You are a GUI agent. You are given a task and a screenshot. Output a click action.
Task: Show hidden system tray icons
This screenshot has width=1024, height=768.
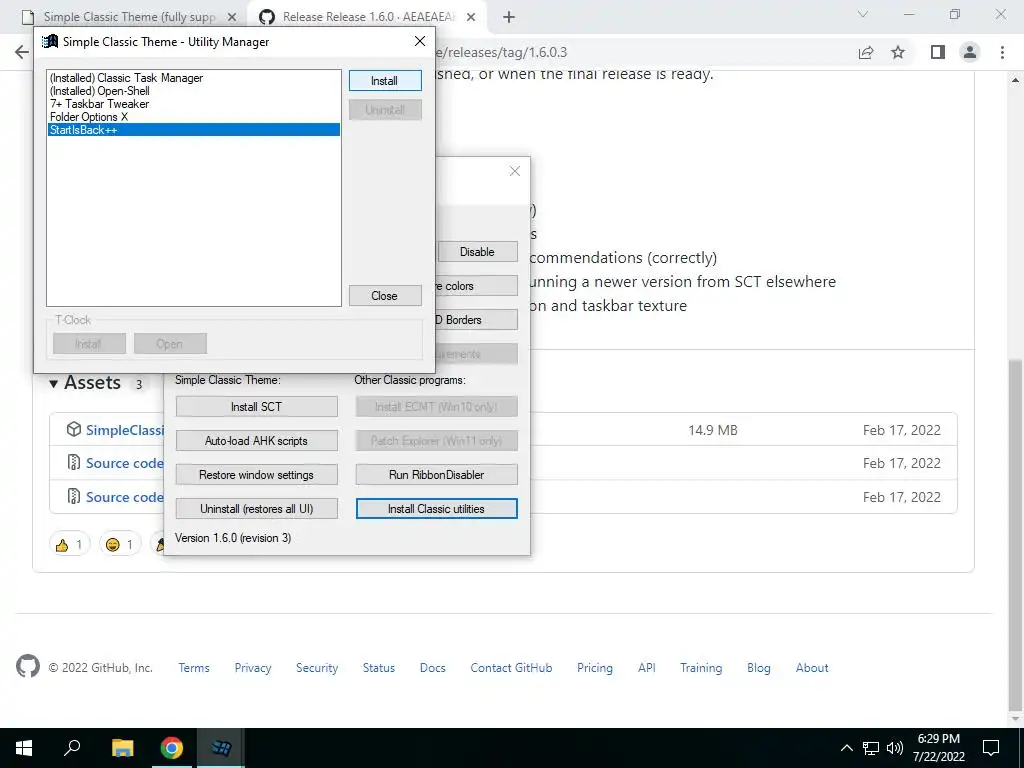(x=846, y=748)
